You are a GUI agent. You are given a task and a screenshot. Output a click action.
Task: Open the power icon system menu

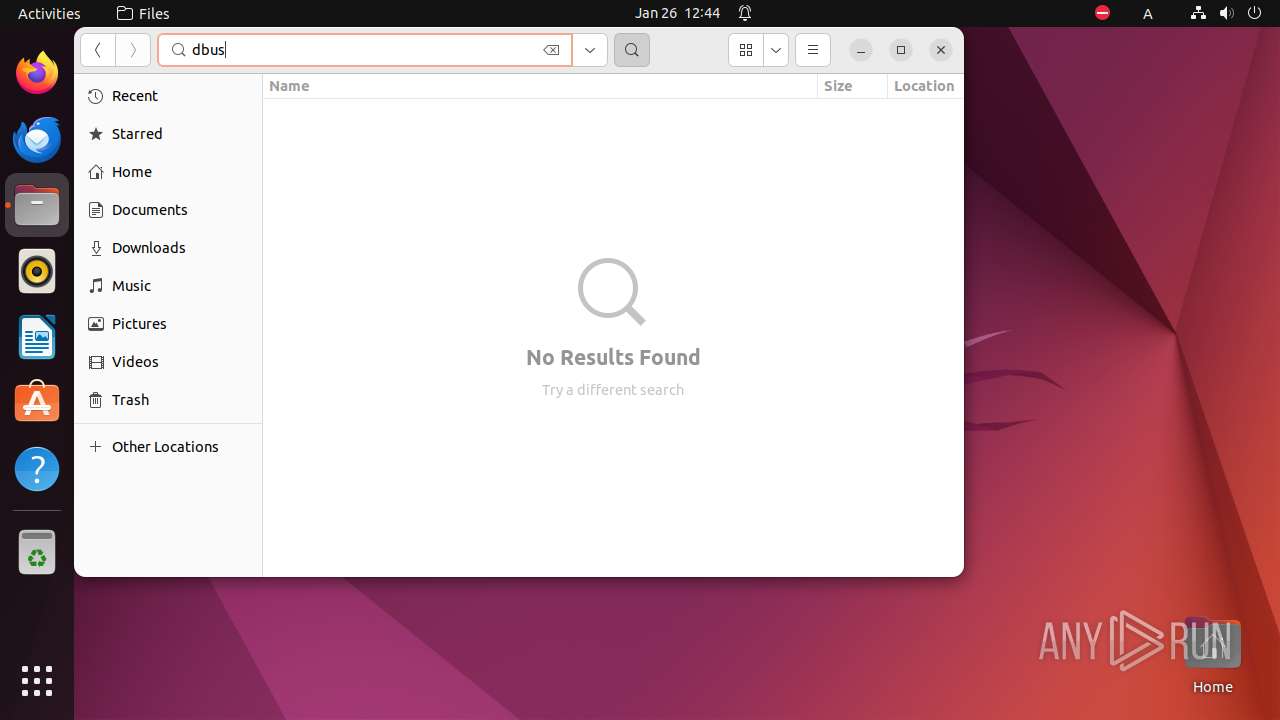pyautogui.click(x=1254, y=13)
